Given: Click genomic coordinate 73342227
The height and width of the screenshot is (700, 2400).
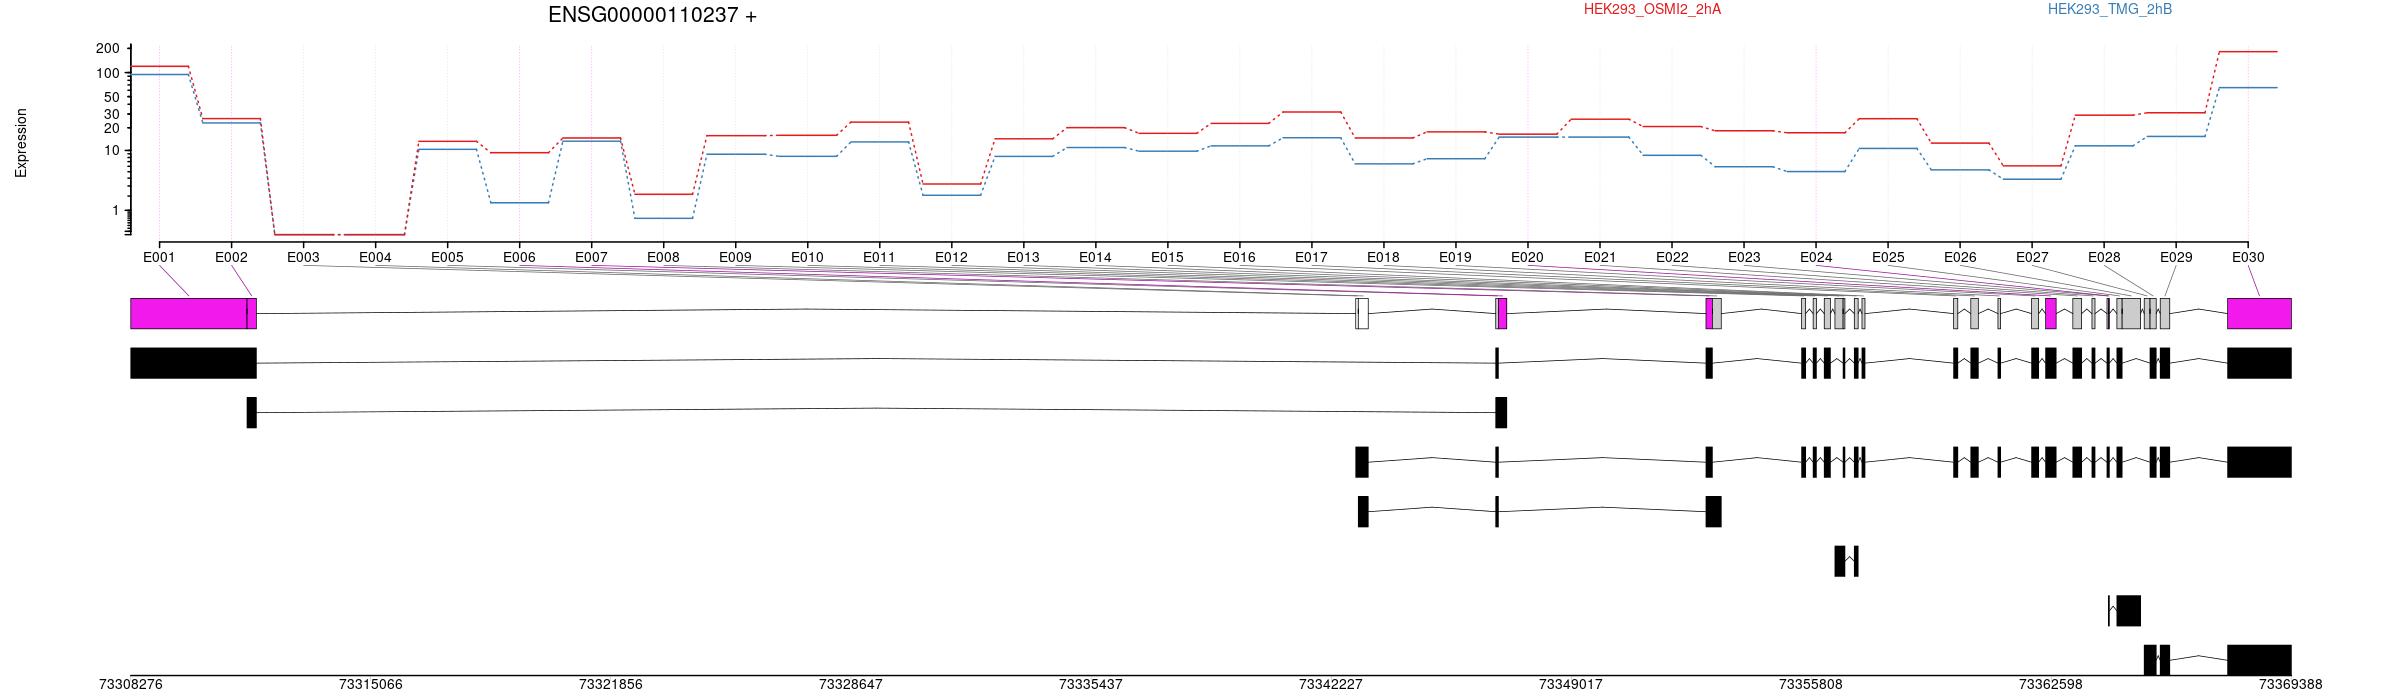Looking at the screenshot, I should pyautogui.click(x=1330, y=685).
